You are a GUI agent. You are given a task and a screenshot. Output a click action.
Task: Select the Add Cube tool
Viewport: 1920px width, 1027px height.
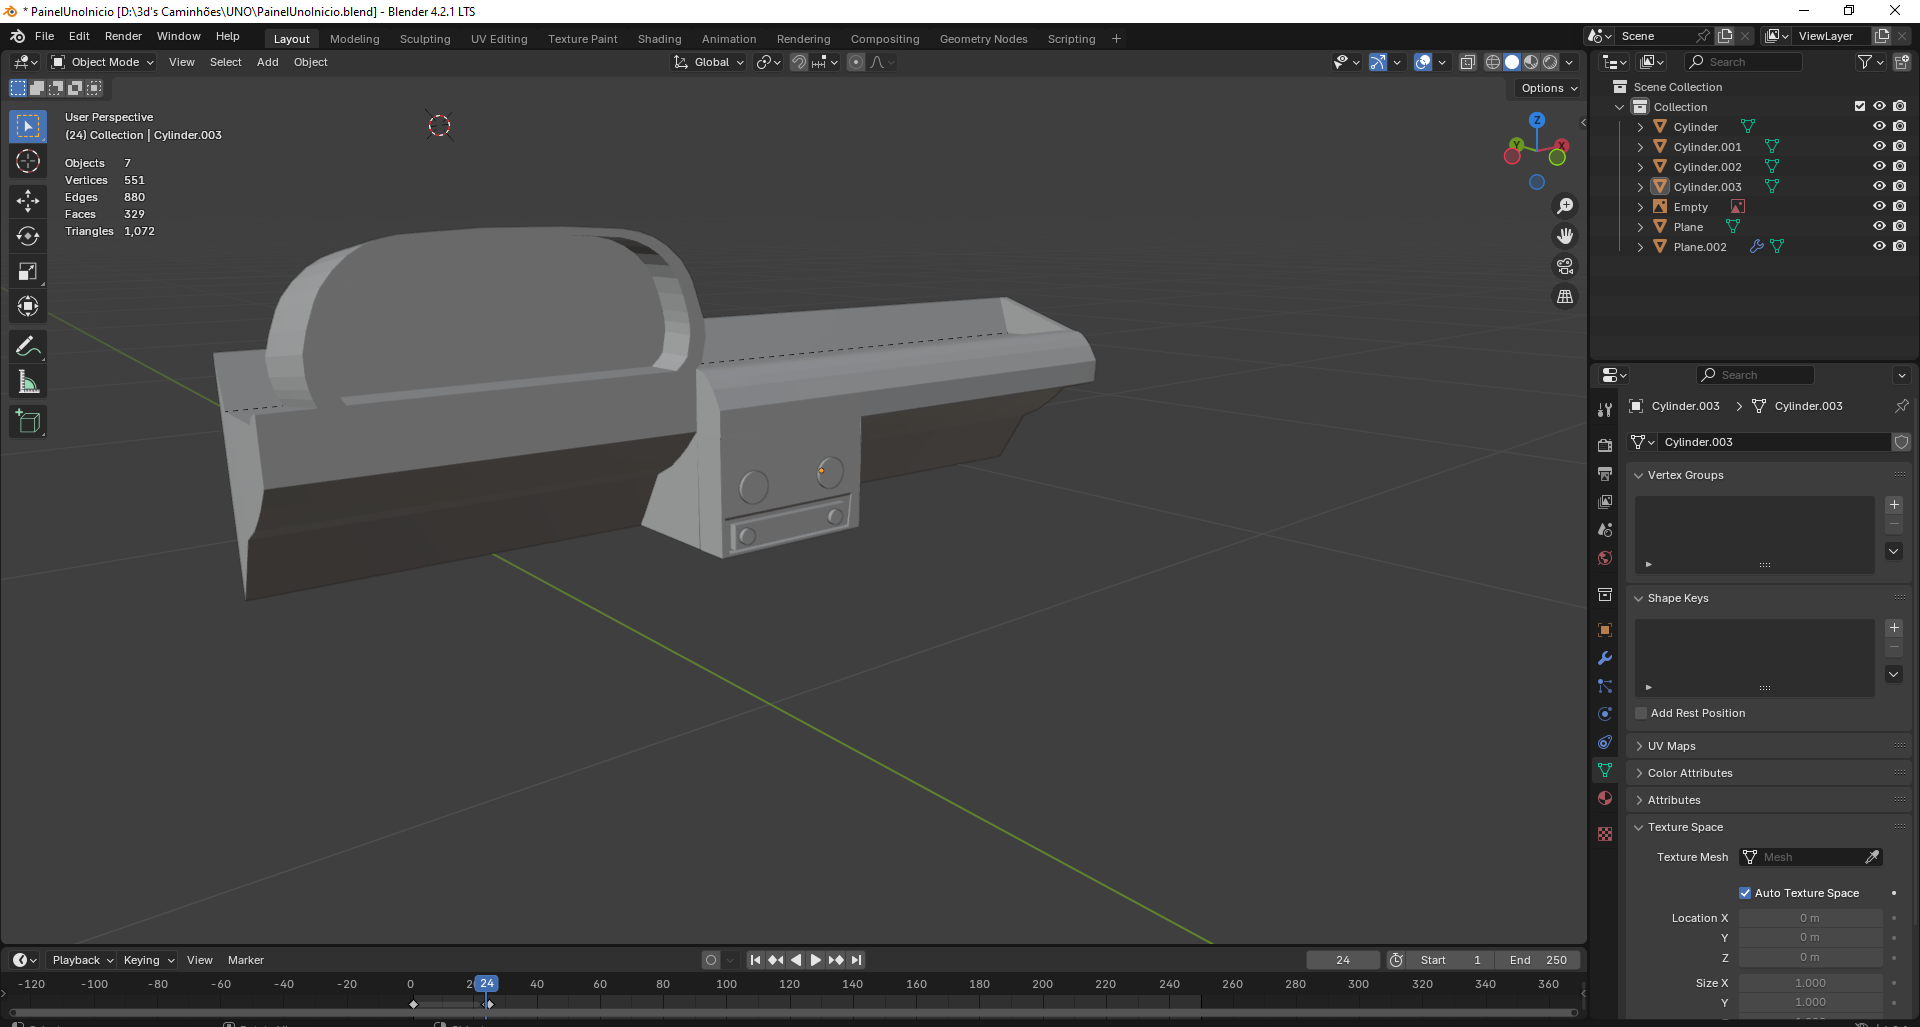point(28,422)
